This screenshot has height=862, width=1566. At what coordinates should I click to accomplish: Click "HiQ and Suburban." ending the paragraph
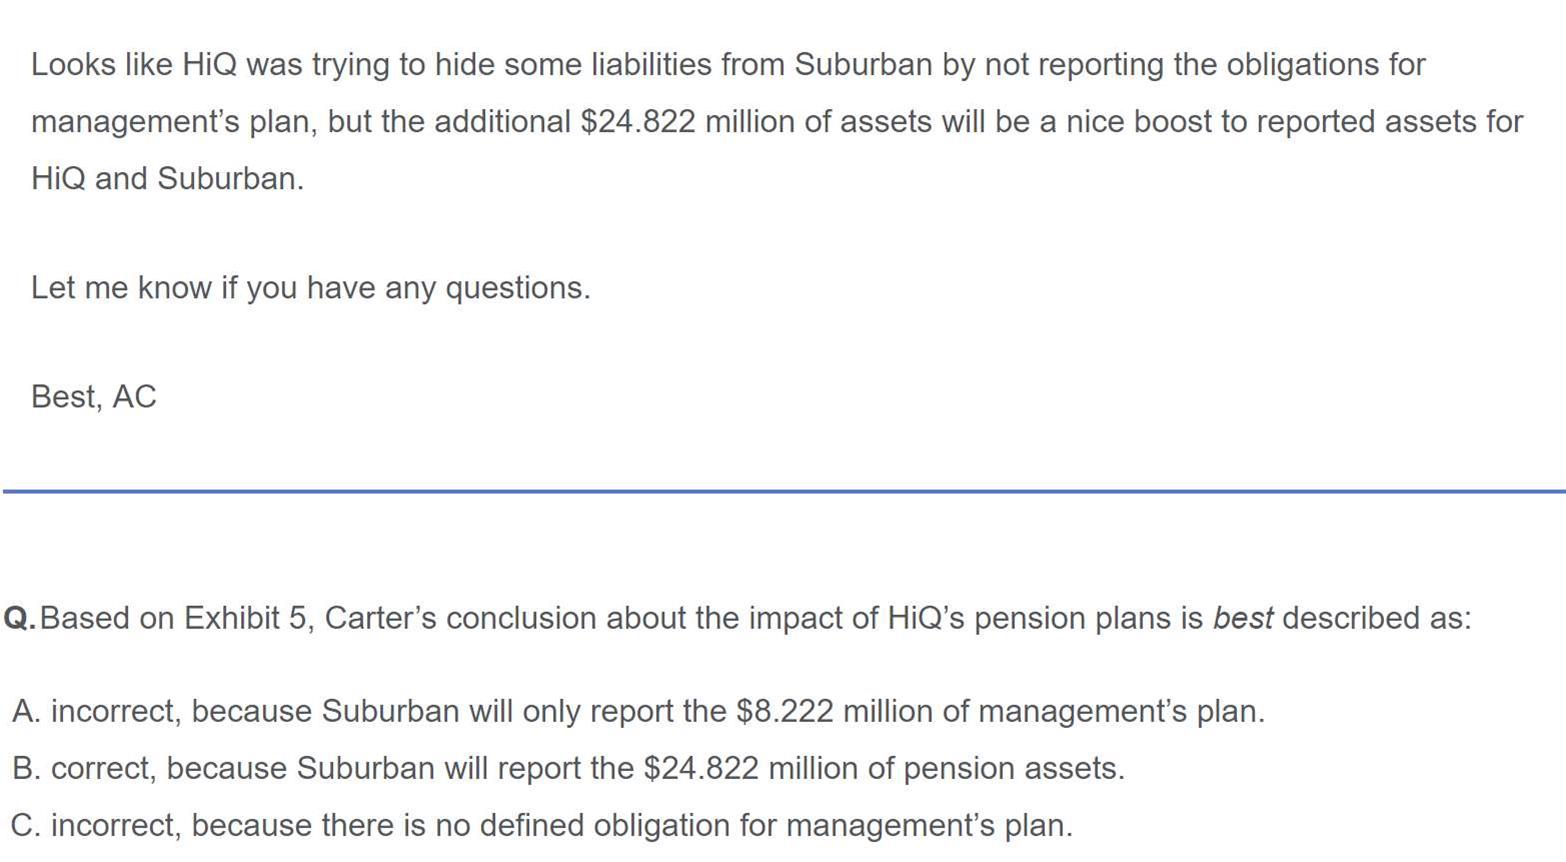pyautogui.click(x=167, y=178)
